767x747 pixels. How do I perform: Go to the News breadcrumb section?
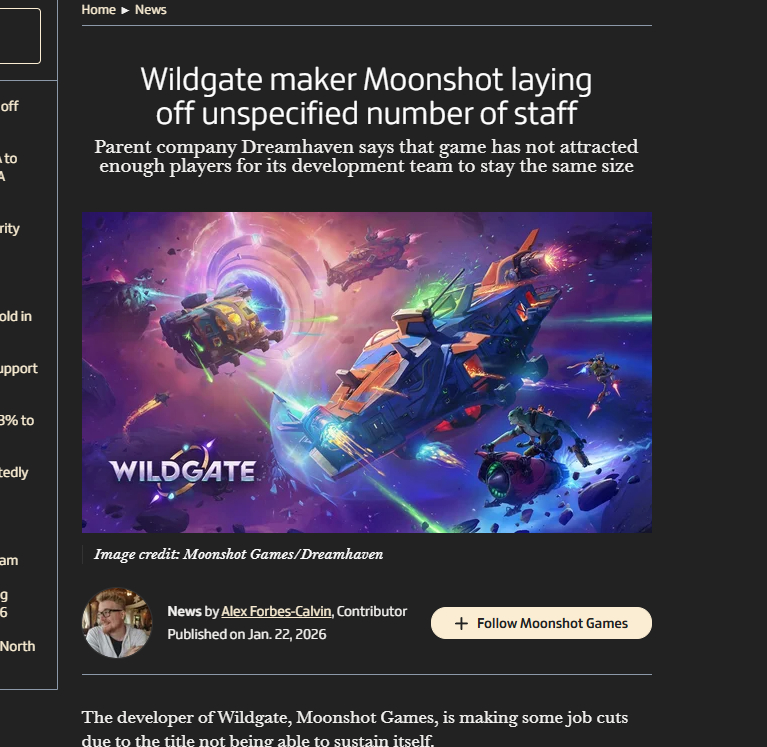[150, 10]
